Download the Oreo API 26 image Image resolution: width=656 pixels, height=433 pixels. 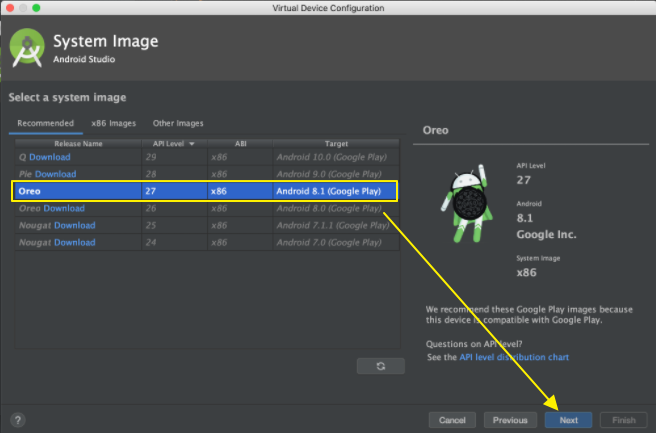[x=64, y=208]
